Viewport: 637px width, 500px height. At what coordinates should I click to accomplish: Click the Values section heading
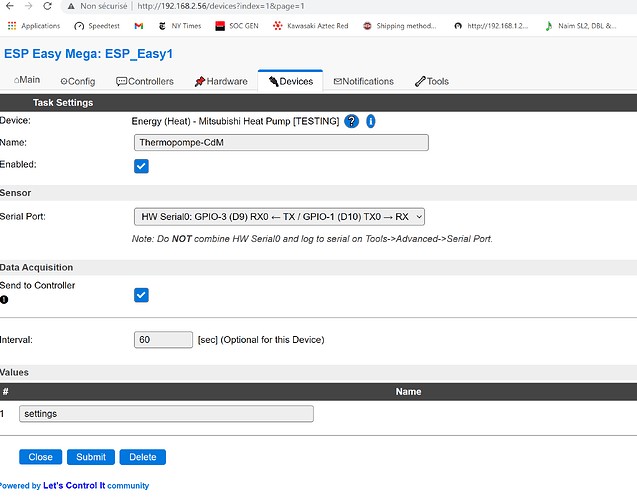pyautogui.click(x=14, y=372)
